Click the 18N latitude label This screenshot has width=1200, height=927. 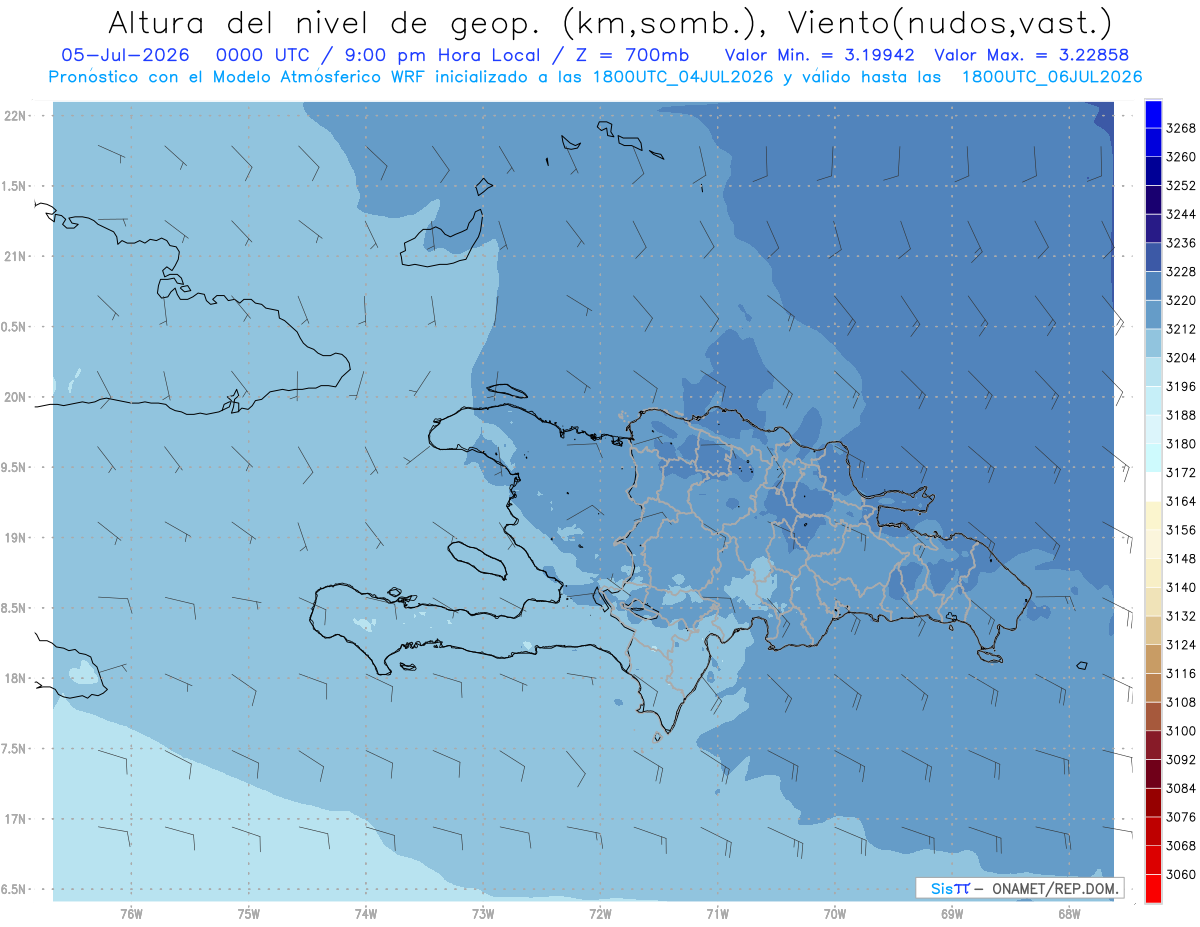point(17,679)
